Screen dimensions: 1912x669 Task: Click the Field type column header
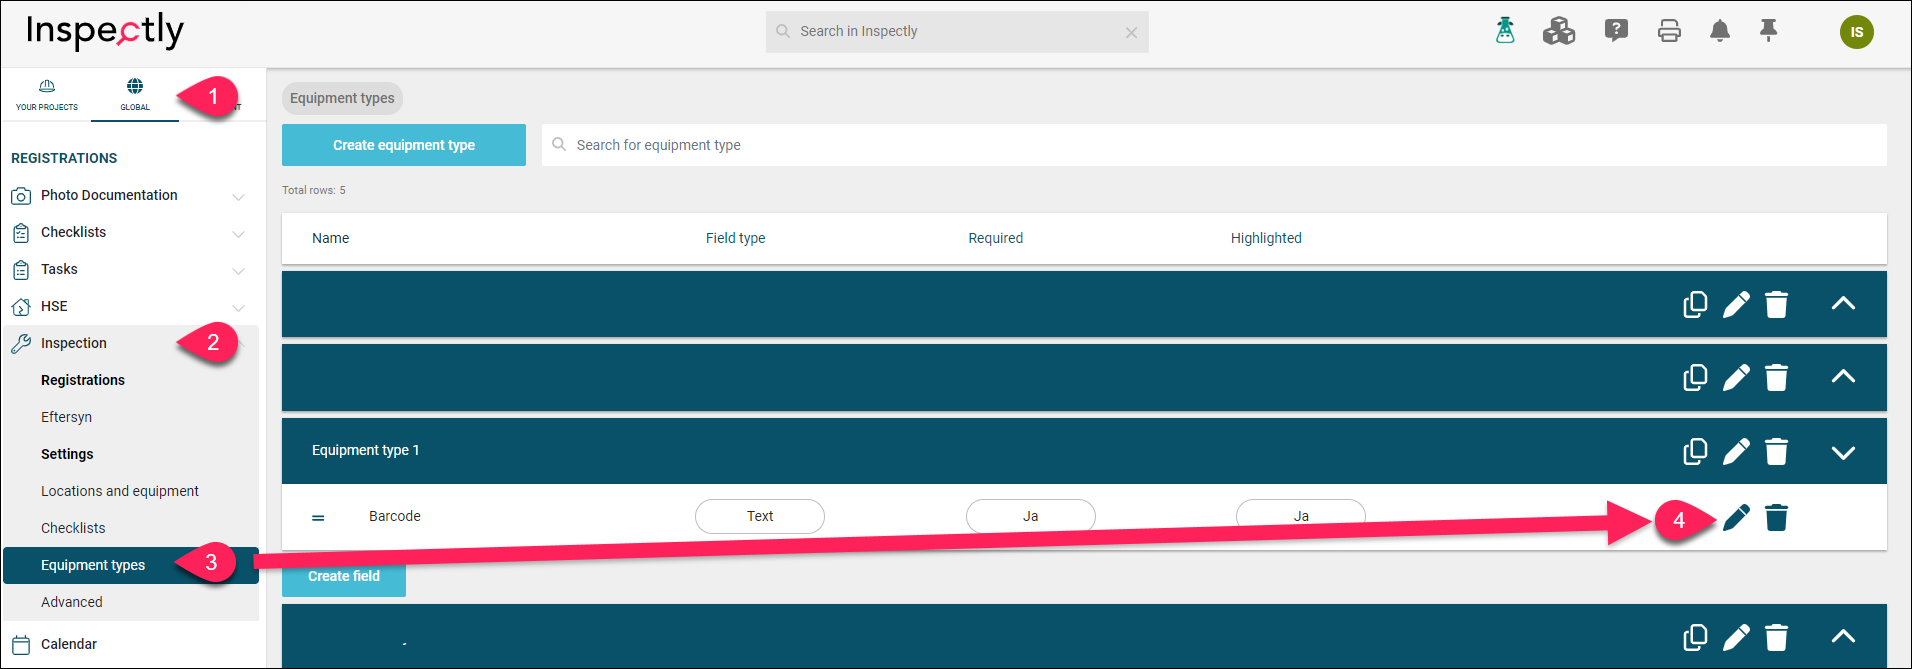pyautogui.click(x=735, y=238)
